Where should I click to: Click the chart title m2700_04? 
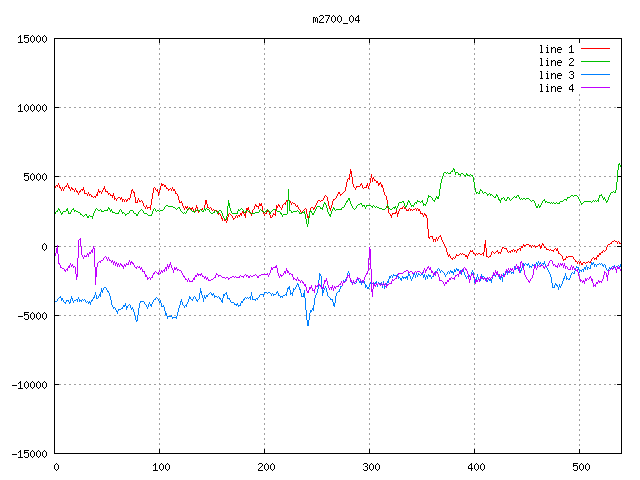click(x=336, y=19)
